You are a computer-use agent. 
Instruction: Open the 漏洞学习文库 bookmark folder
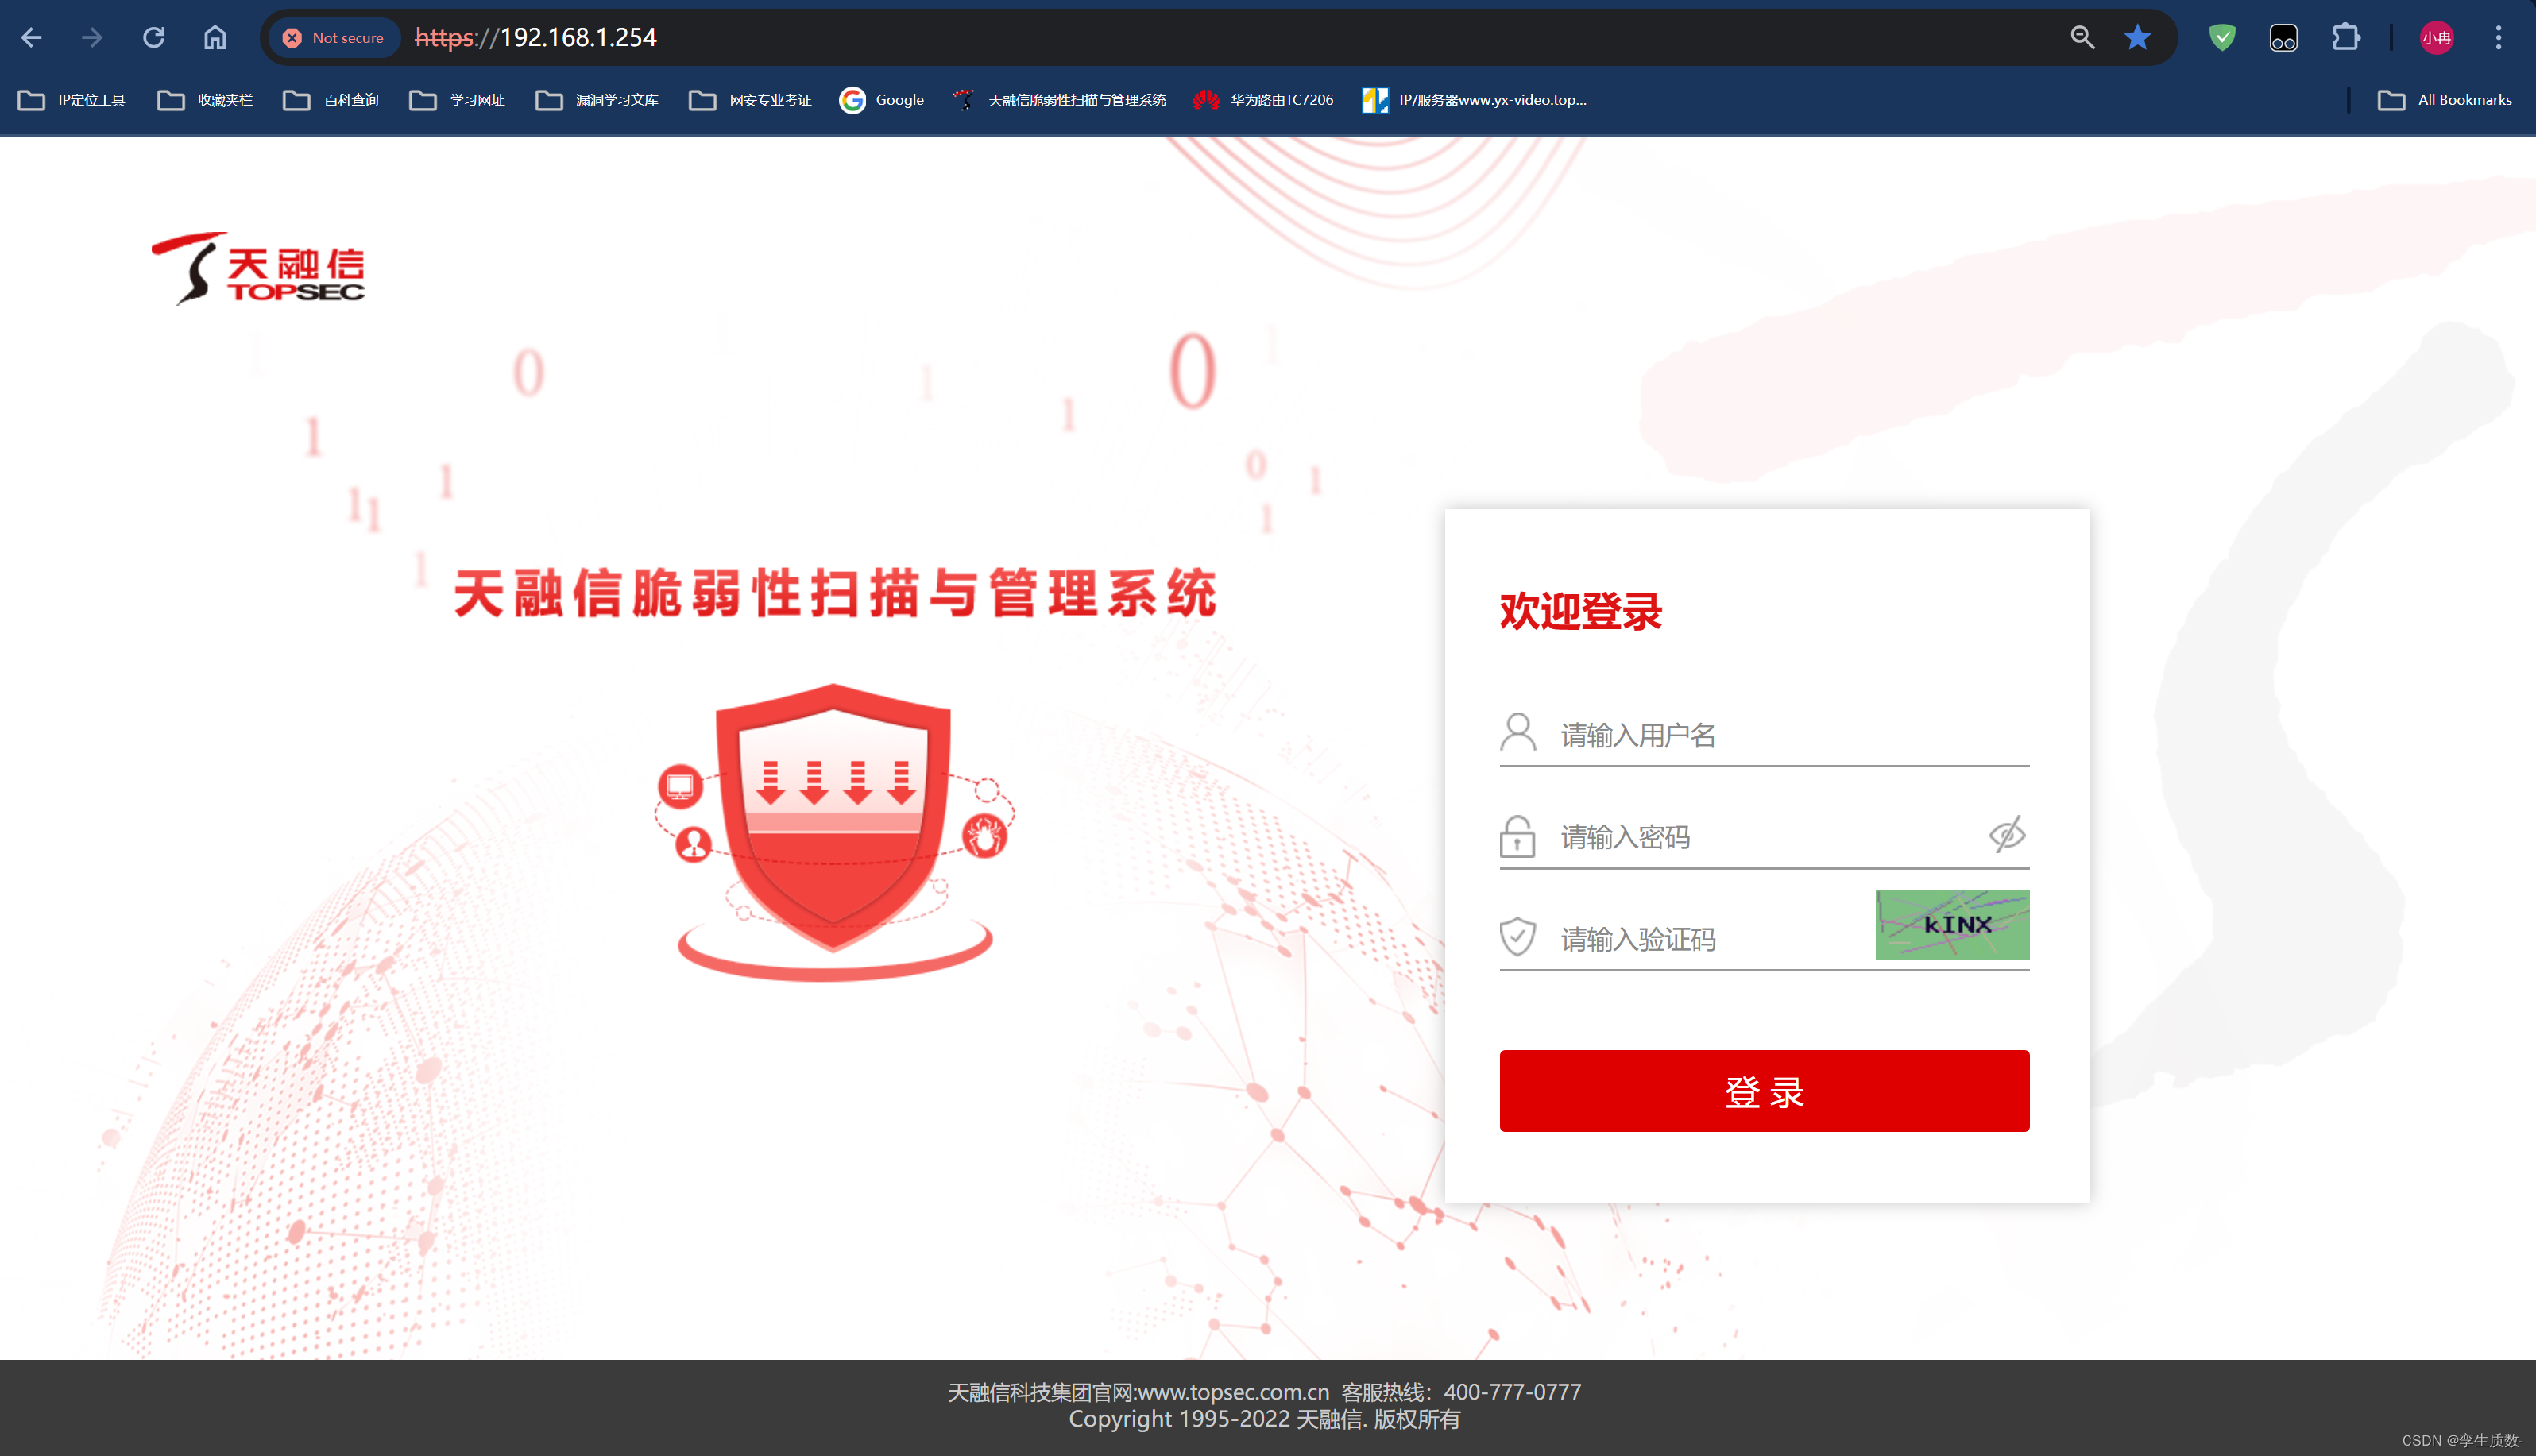597,100
